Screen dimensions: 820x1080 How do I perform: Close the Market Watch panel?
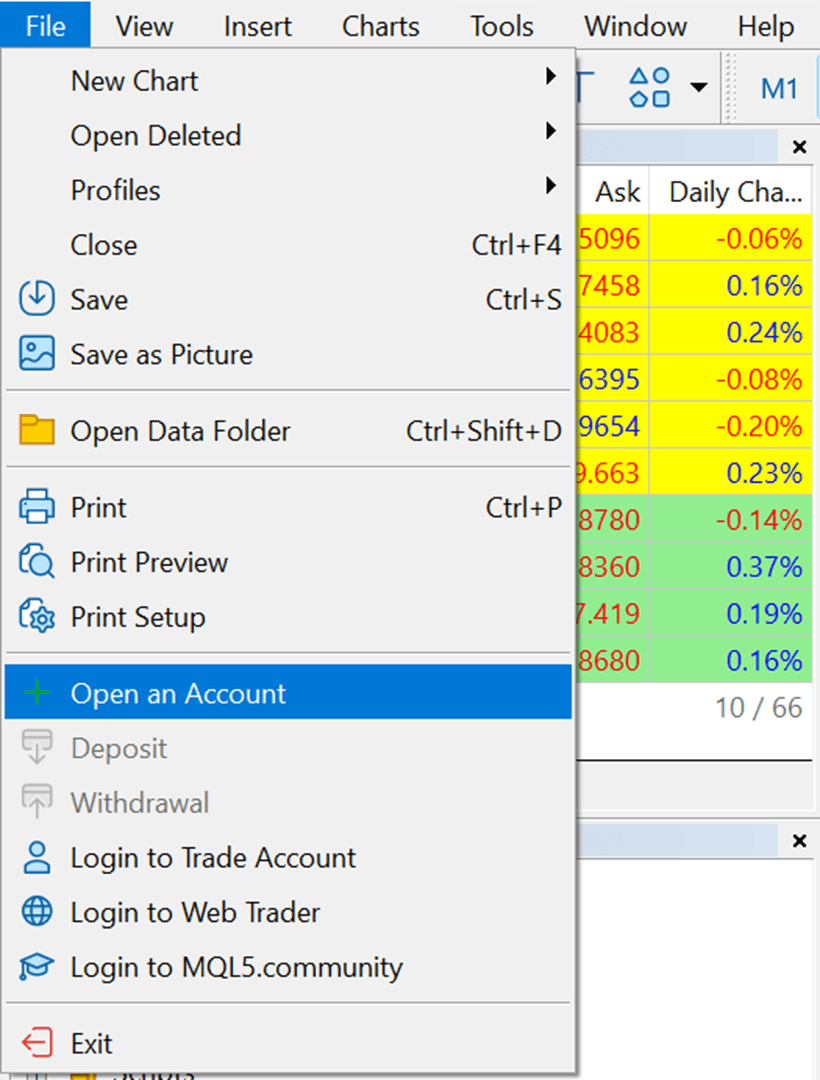click(x=799, y=148)
